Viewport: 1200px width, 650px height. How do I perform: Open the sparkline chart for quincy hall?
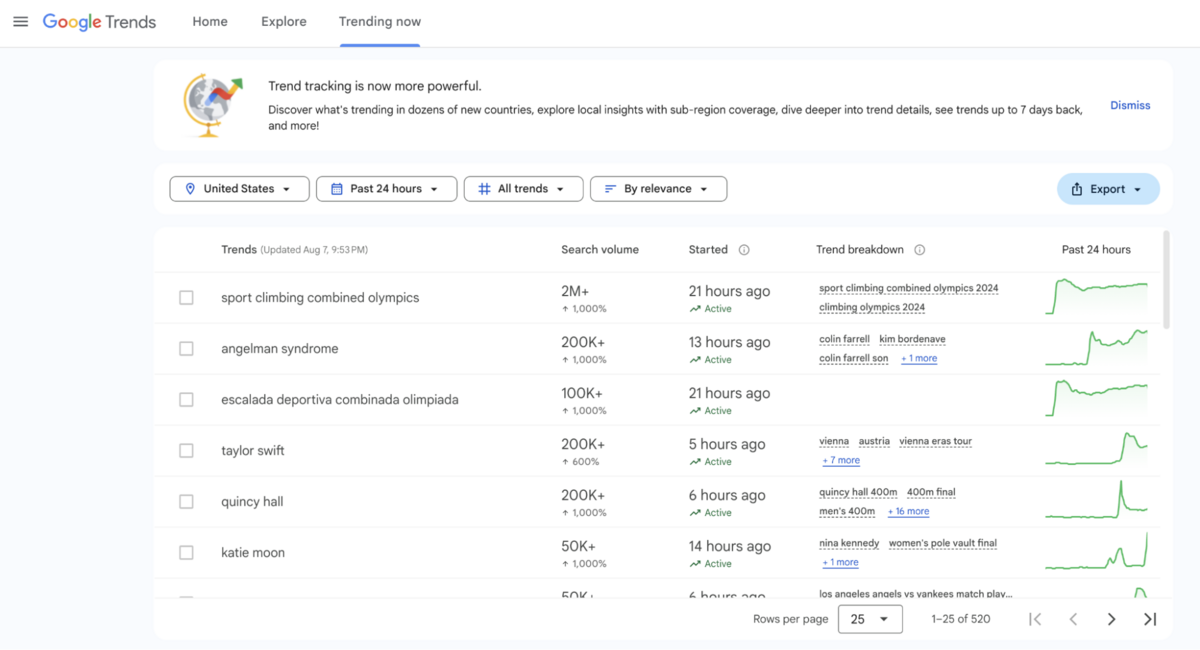pyautogui.click(x=1097, y=500)
